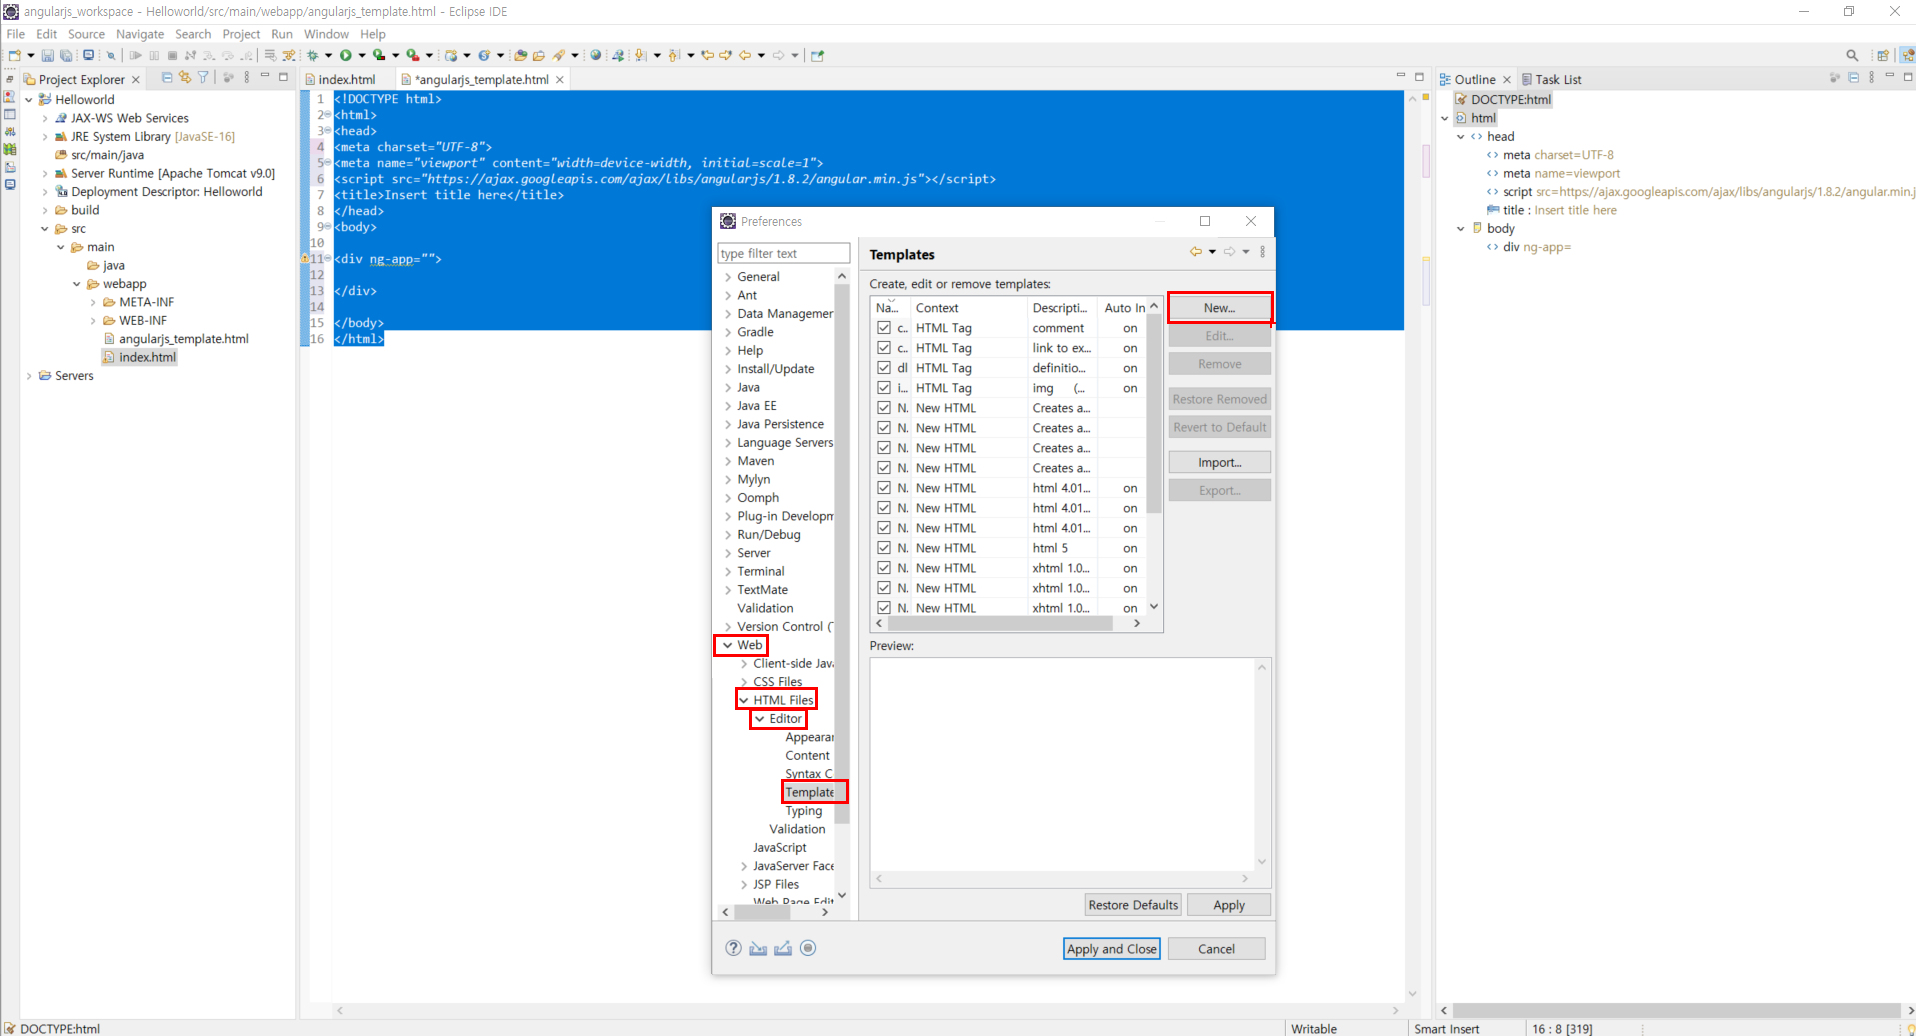Select Templates item in preferences tree
Screen dimensions: 1916x1036
pyautogui.click(x=809, y=793)
